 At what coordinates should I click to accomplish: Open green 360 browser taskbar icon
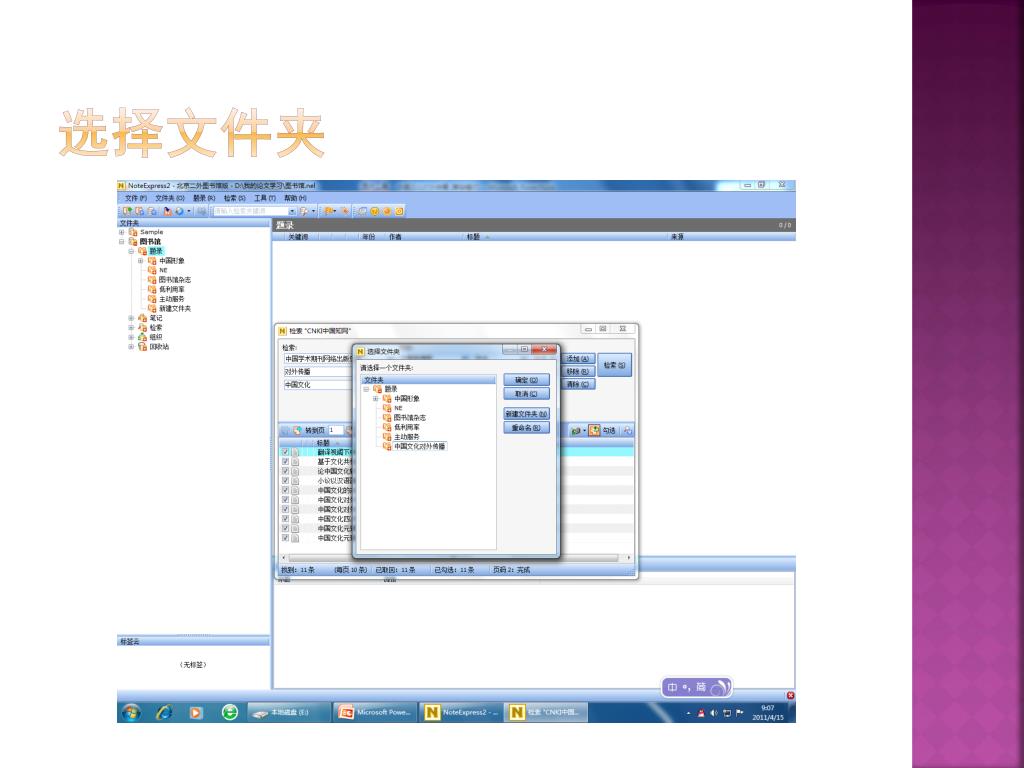(230, 712)
